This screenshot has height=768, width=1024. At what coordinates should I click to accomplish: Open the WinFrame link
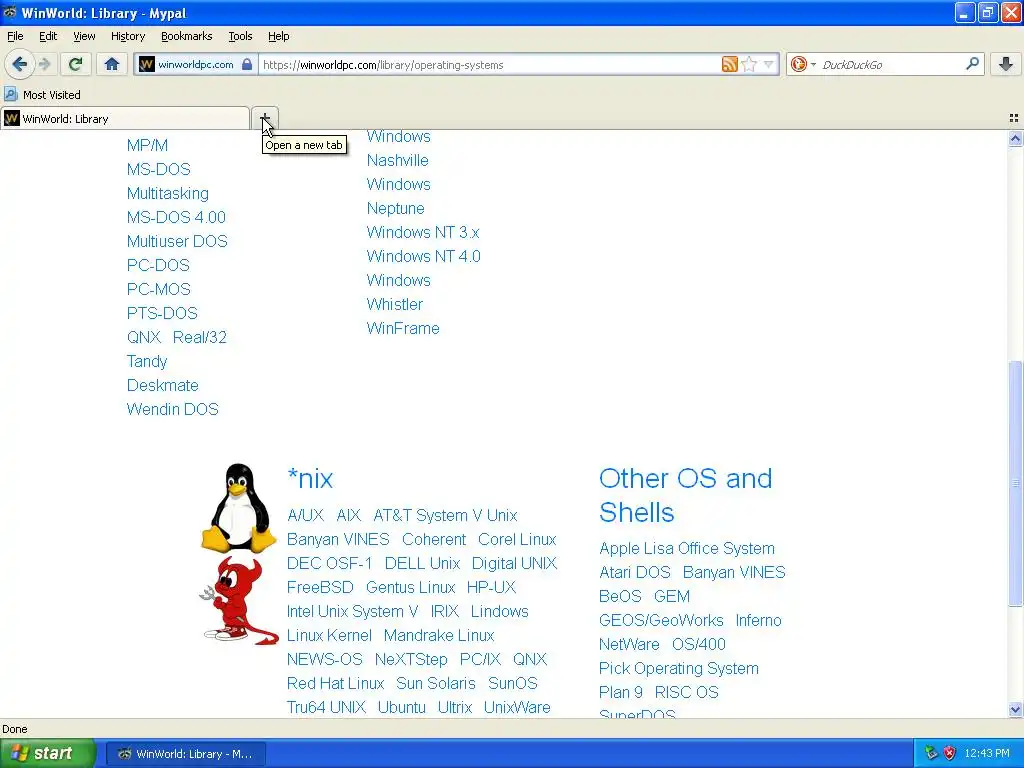coord(403,328)
